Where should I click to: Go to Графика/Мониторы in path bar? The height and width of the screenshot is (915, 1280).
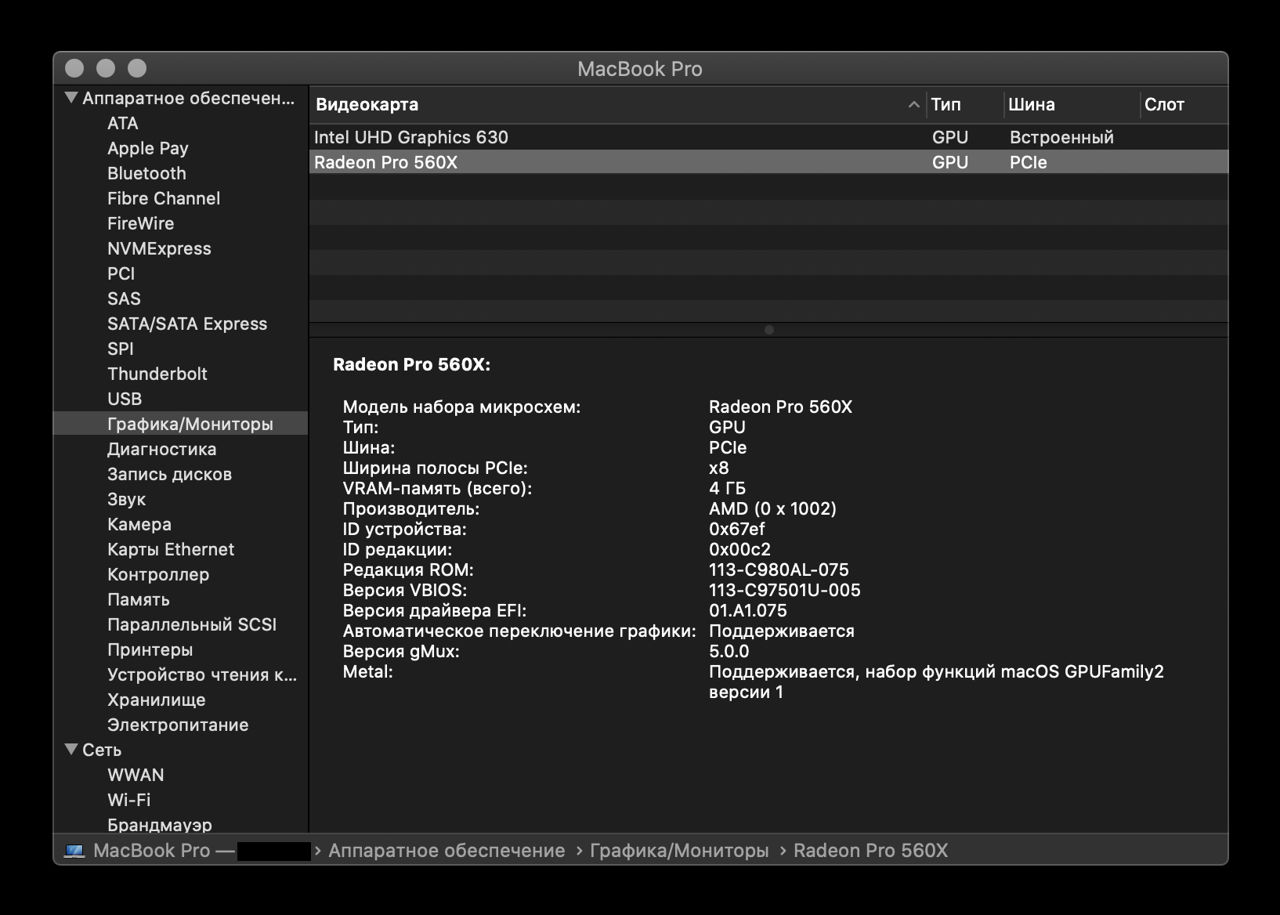coord(679,850)
